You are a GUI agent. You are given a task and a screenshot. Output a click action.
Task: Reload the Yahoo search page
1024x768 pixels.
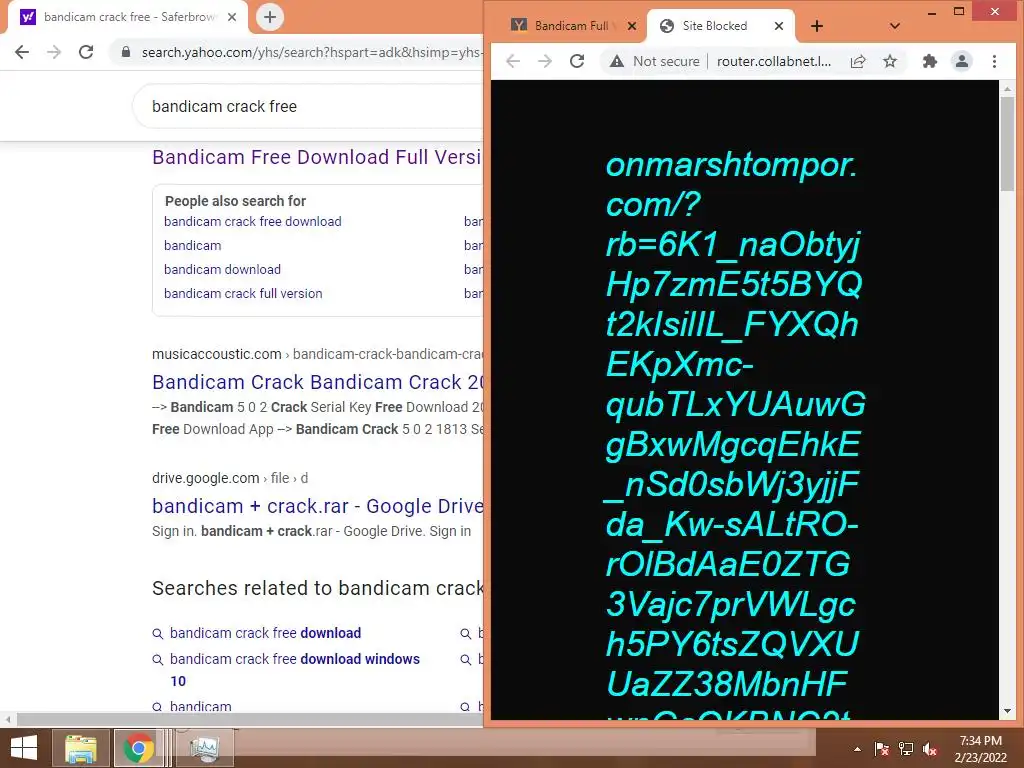pyautogui.click(x=86, y=52)
